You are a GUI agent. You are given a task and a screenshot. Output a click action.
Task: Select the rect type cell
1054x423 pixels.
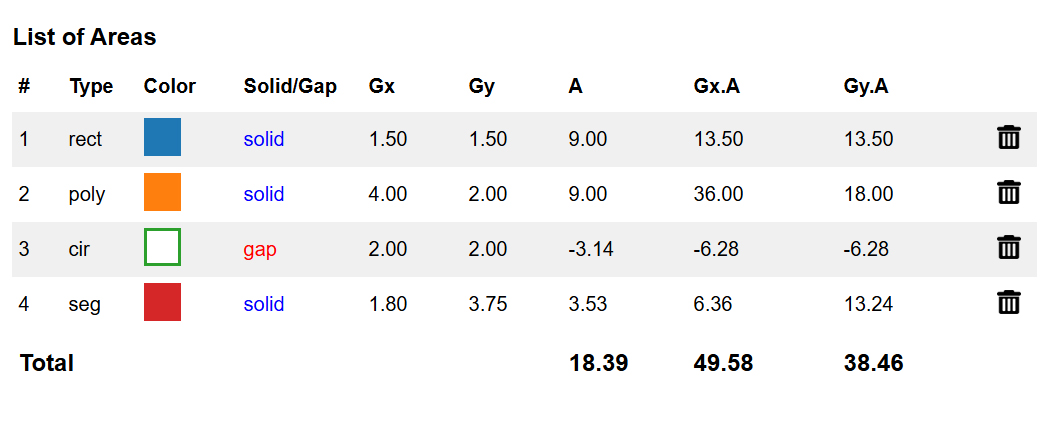pos(85,139)
